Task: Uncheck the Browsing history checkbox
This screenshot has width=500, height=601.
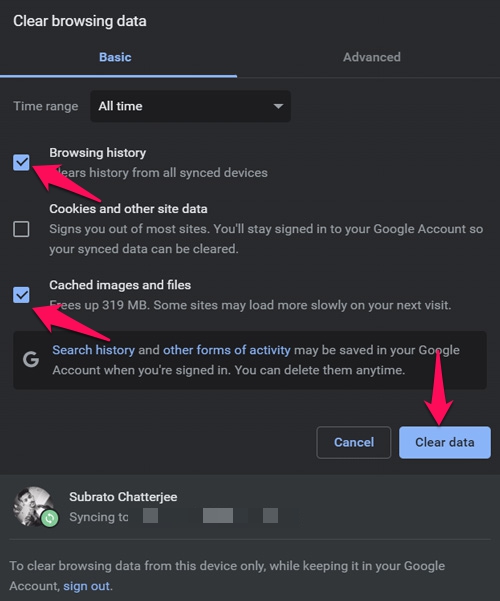Action: 21,163
